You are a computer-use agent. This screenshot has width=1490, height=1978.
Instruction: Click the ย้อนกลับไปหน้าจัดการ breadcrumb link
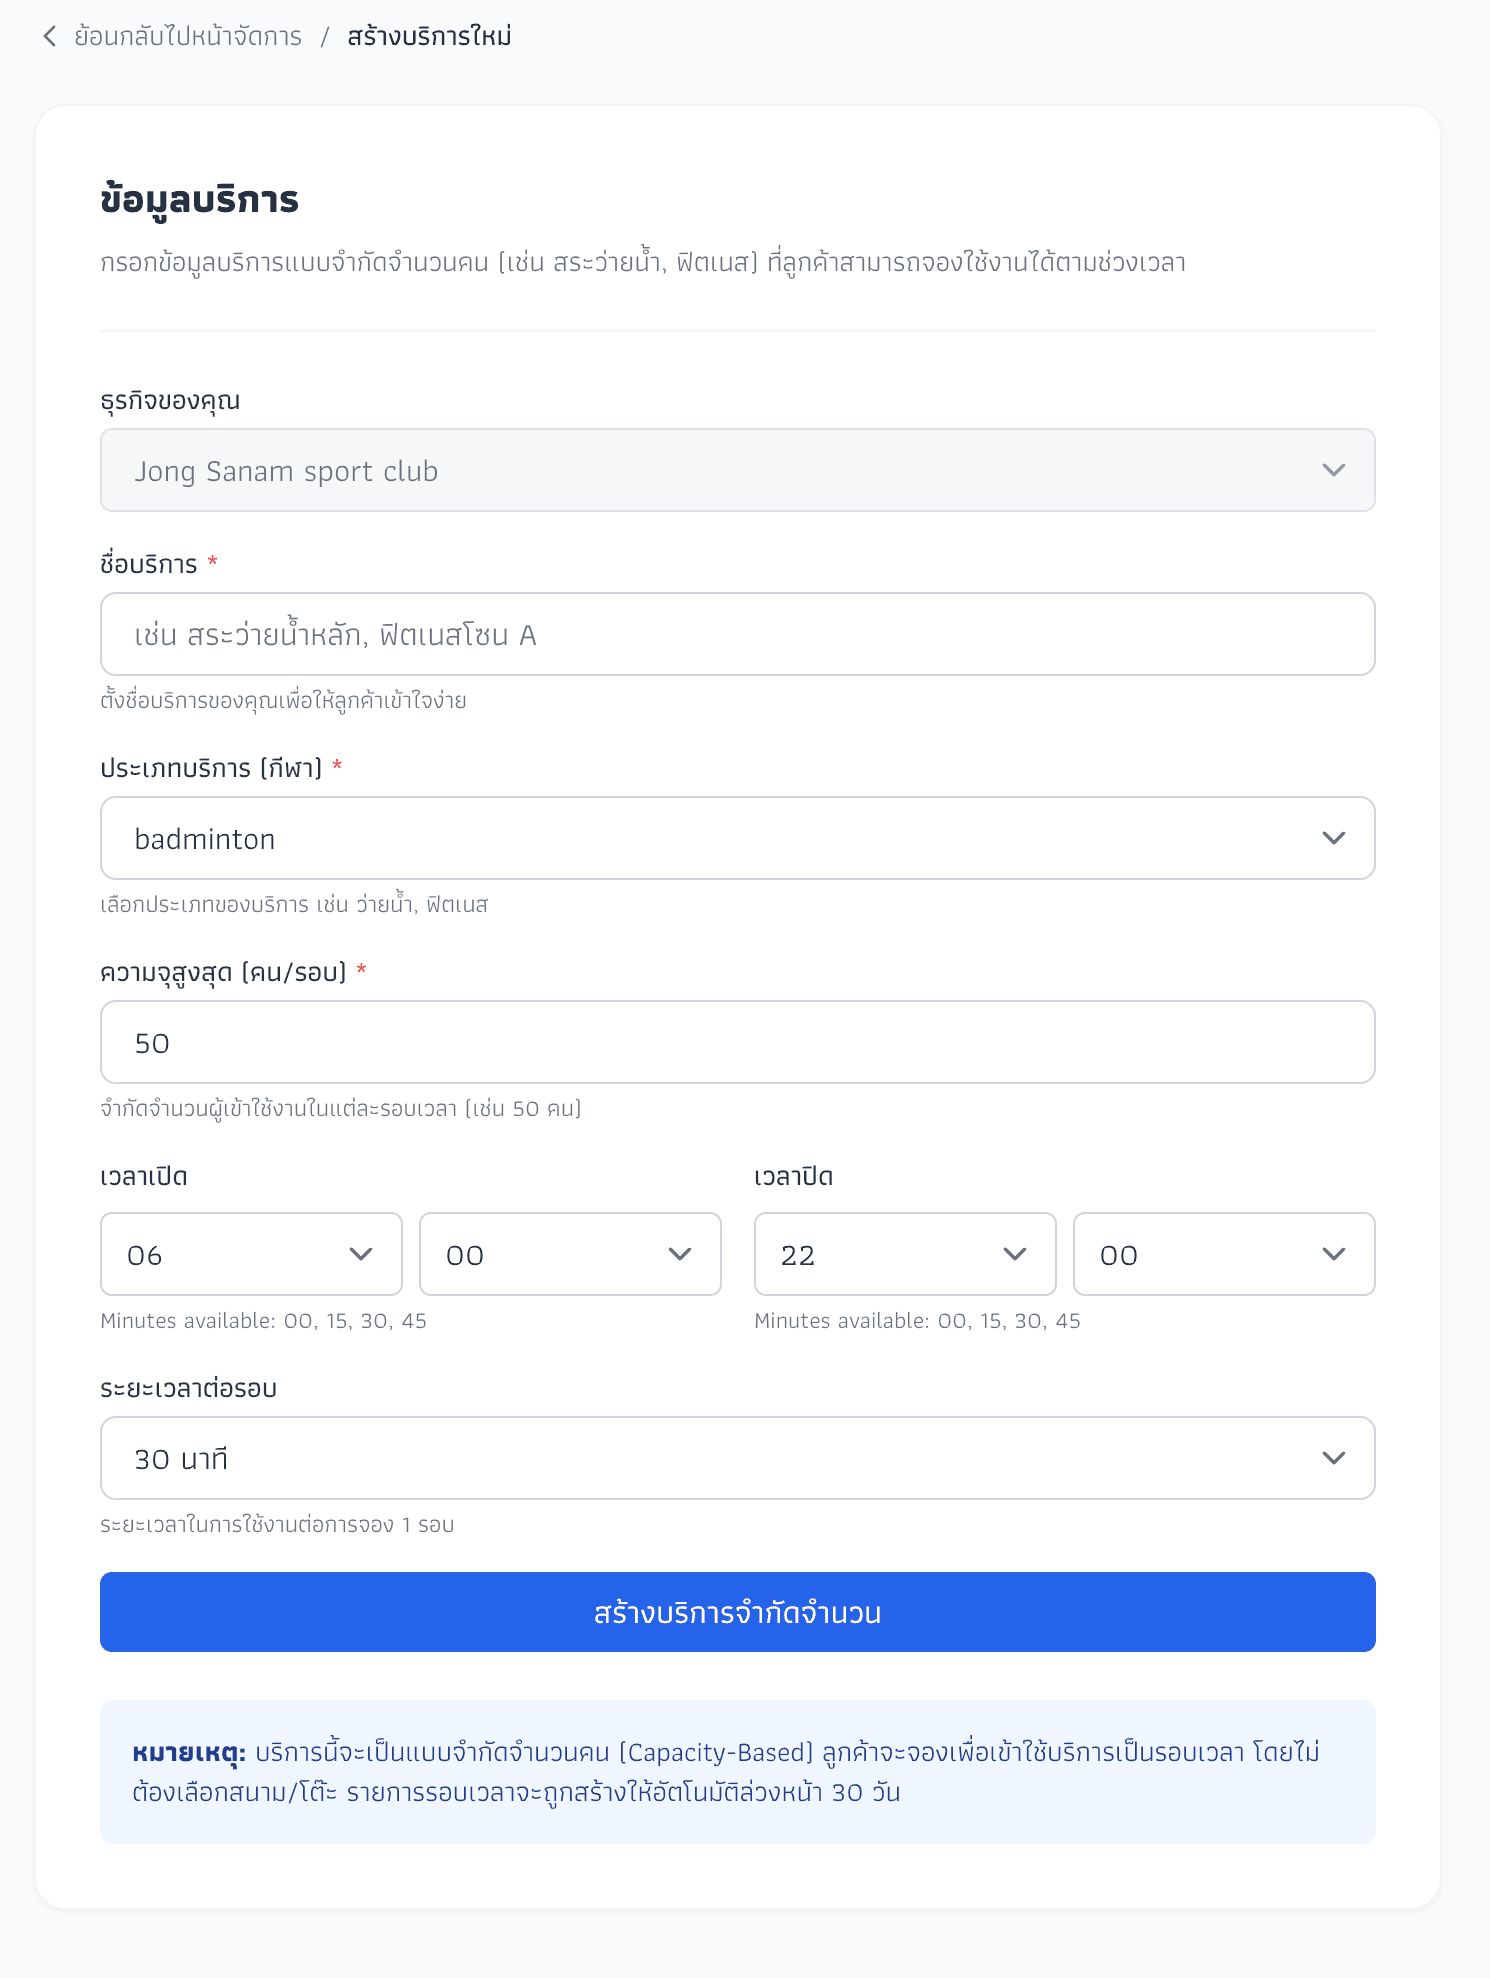(x=186, y=36)
